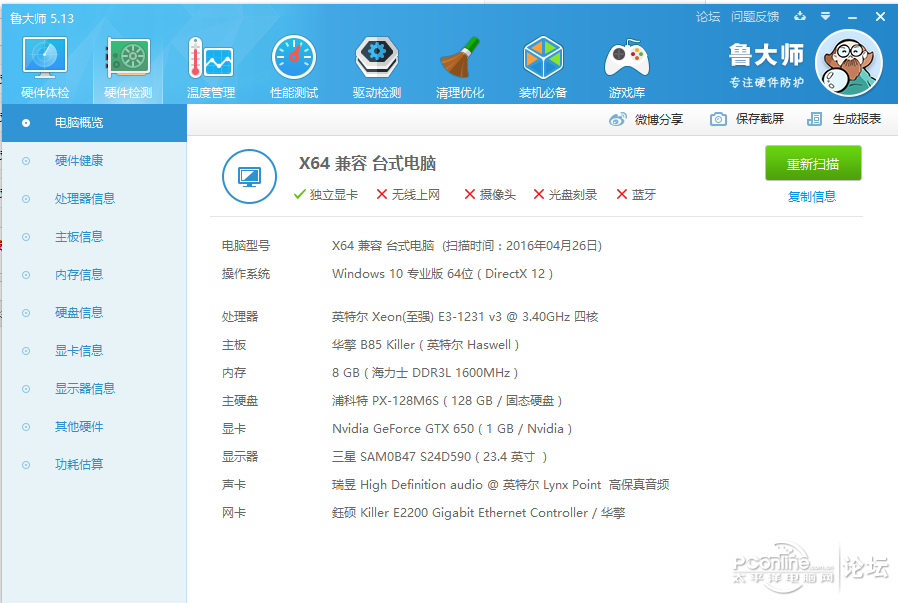Screen dimensions: 898x603
Task: Open the title bar dropdown menu arrow
Action: [x=825, y=17]
